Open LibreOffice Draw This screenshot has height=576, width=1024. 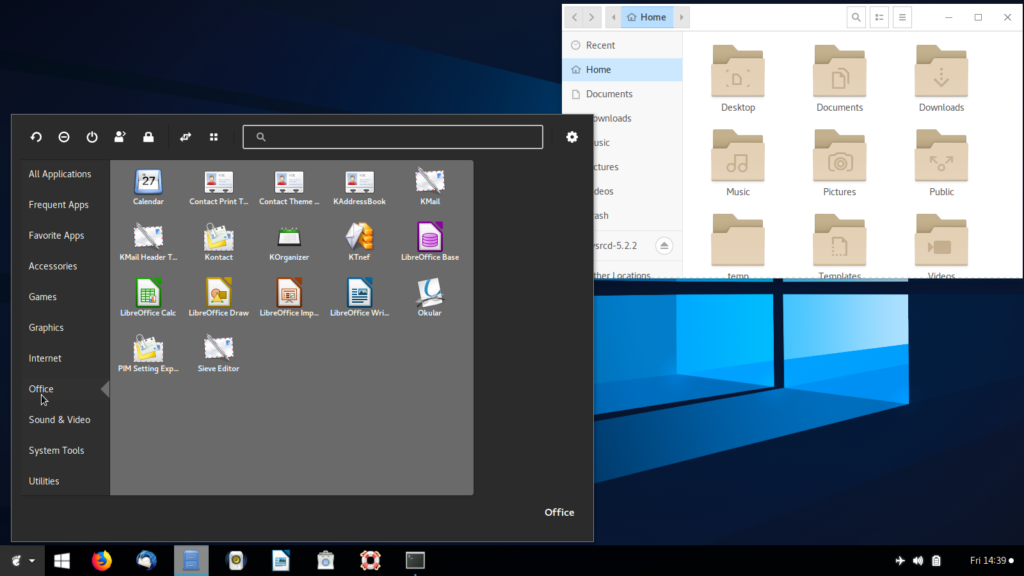(219, 298)
